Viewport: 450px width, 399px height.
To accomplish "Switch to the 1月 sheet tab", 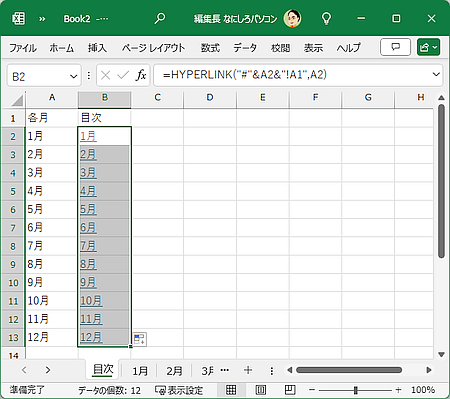I will coord(140,371).
